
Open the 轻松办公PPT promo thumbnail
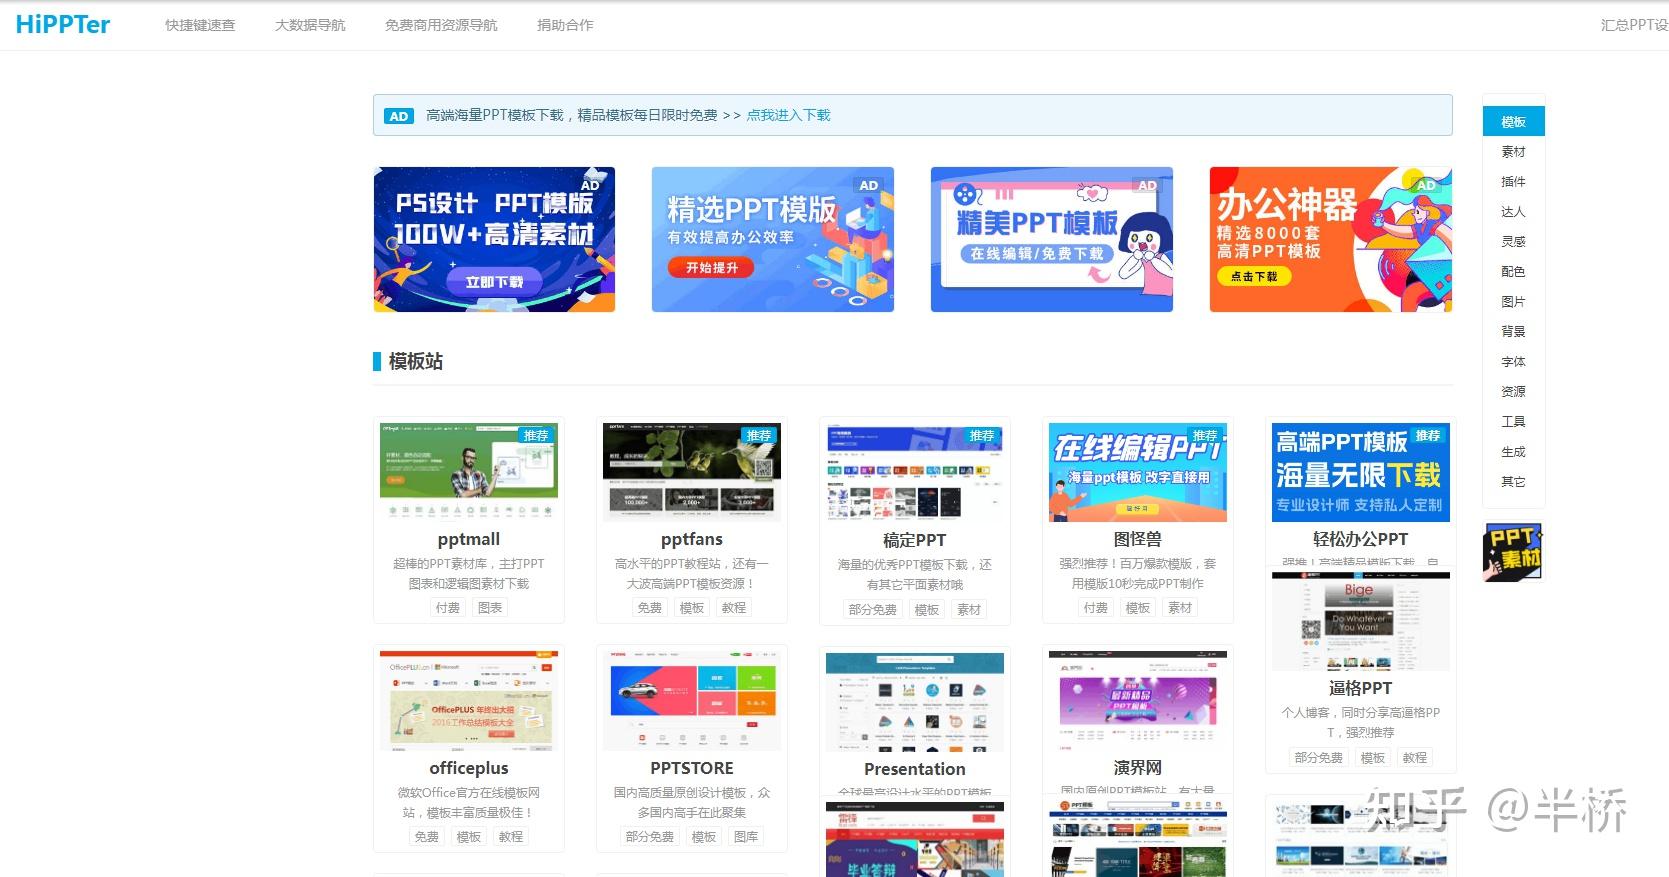[x=1361, y=472]
